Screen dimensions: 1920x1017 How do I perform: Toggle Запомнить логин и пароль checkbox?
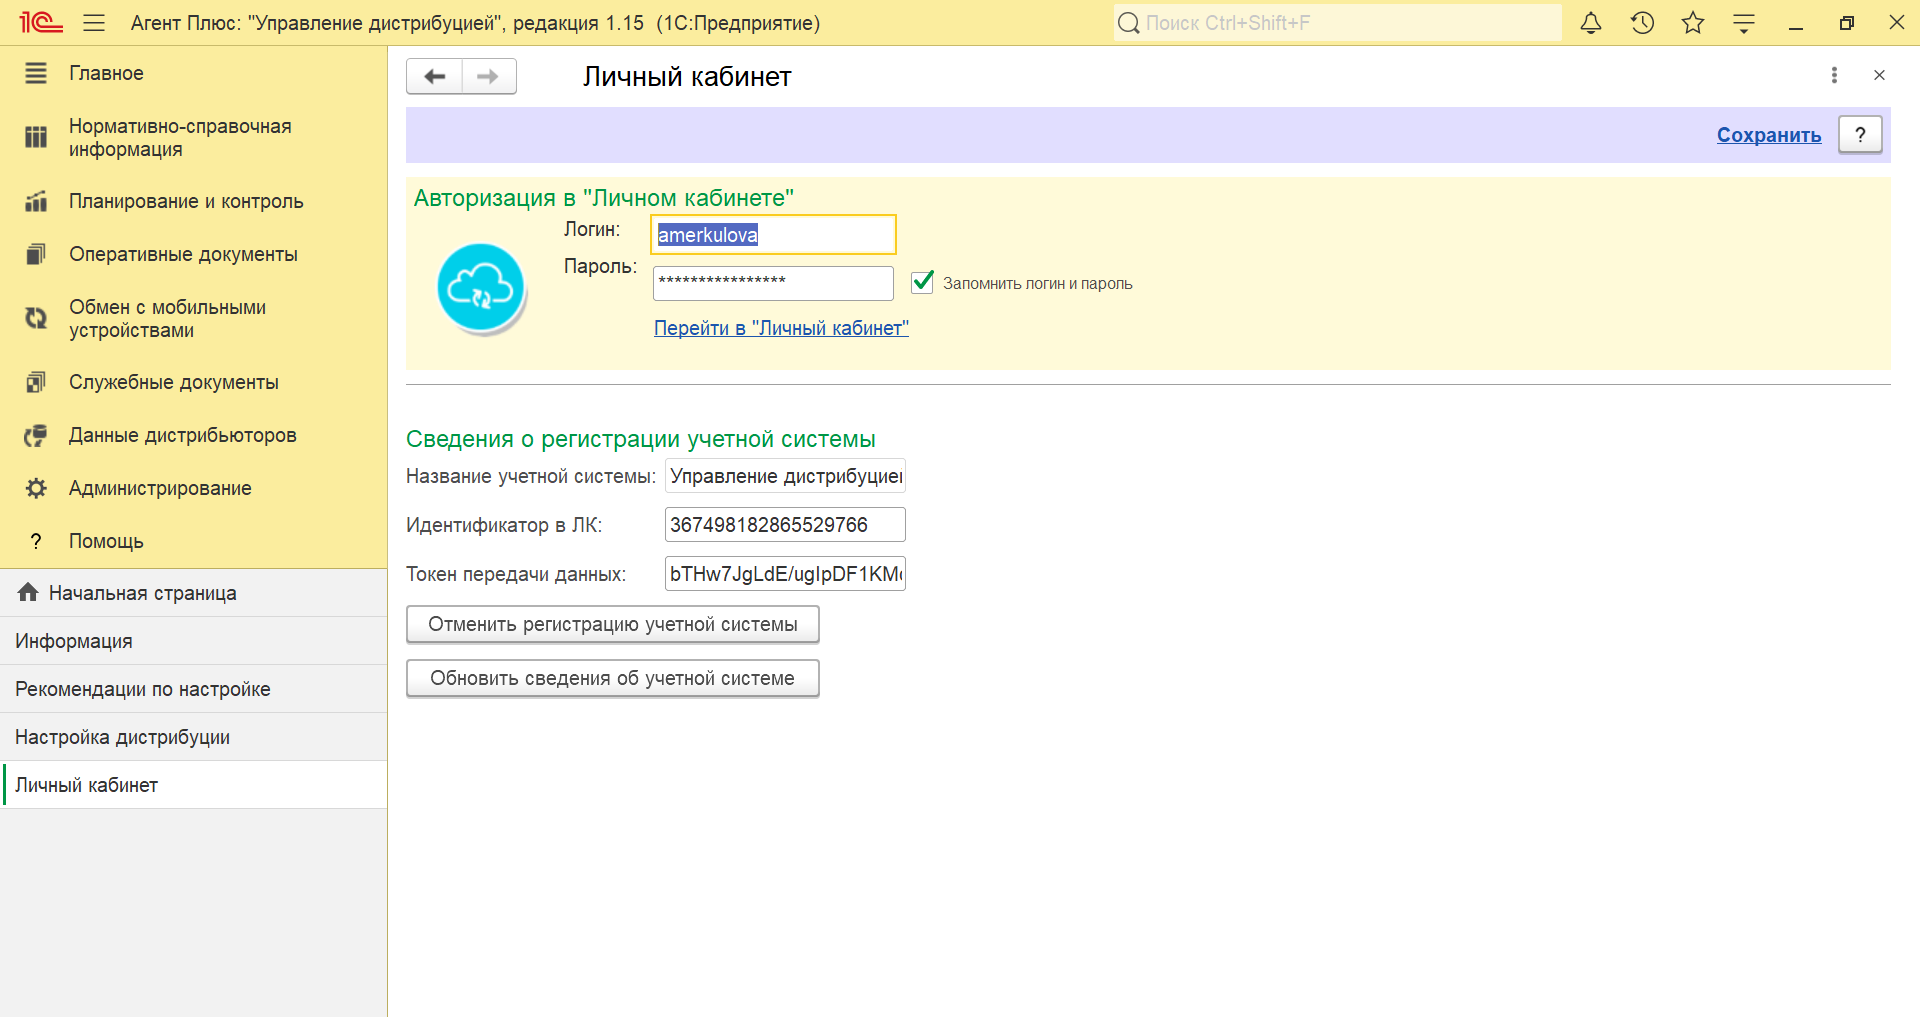(922, 283)
